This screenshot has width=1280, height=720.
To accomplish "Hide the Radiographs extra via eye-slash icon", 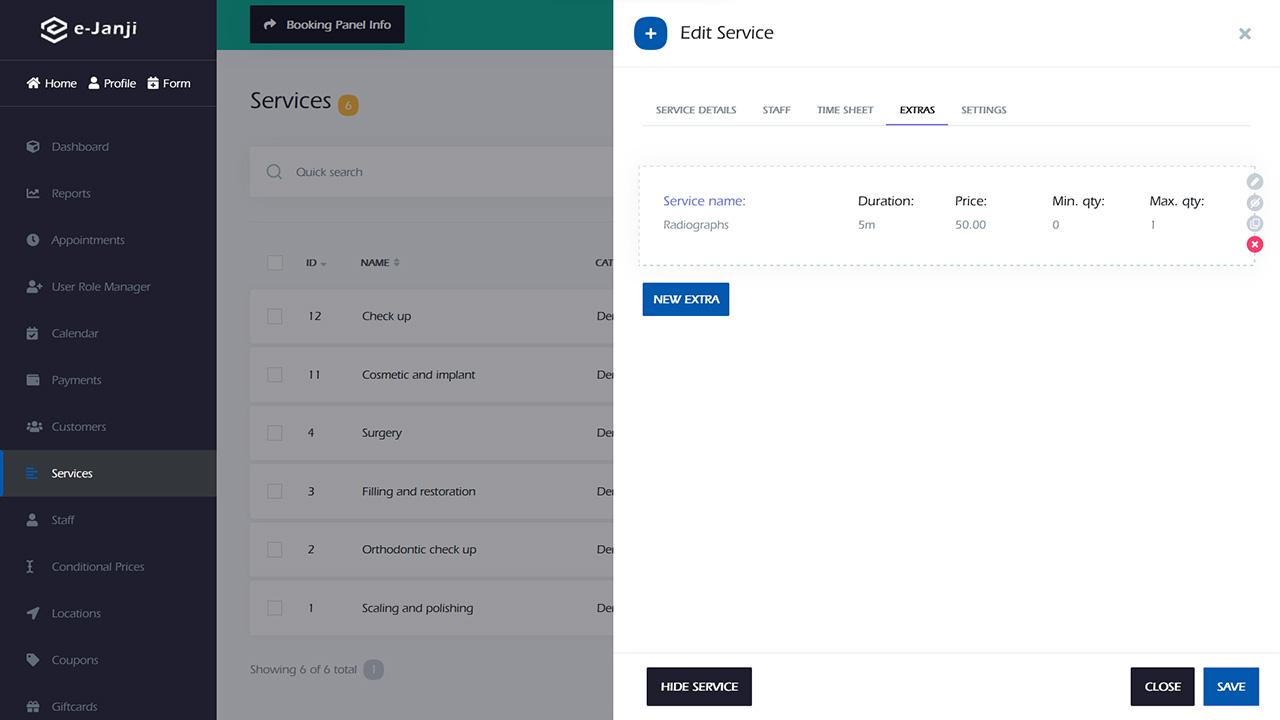I will tap(1255, 203).
